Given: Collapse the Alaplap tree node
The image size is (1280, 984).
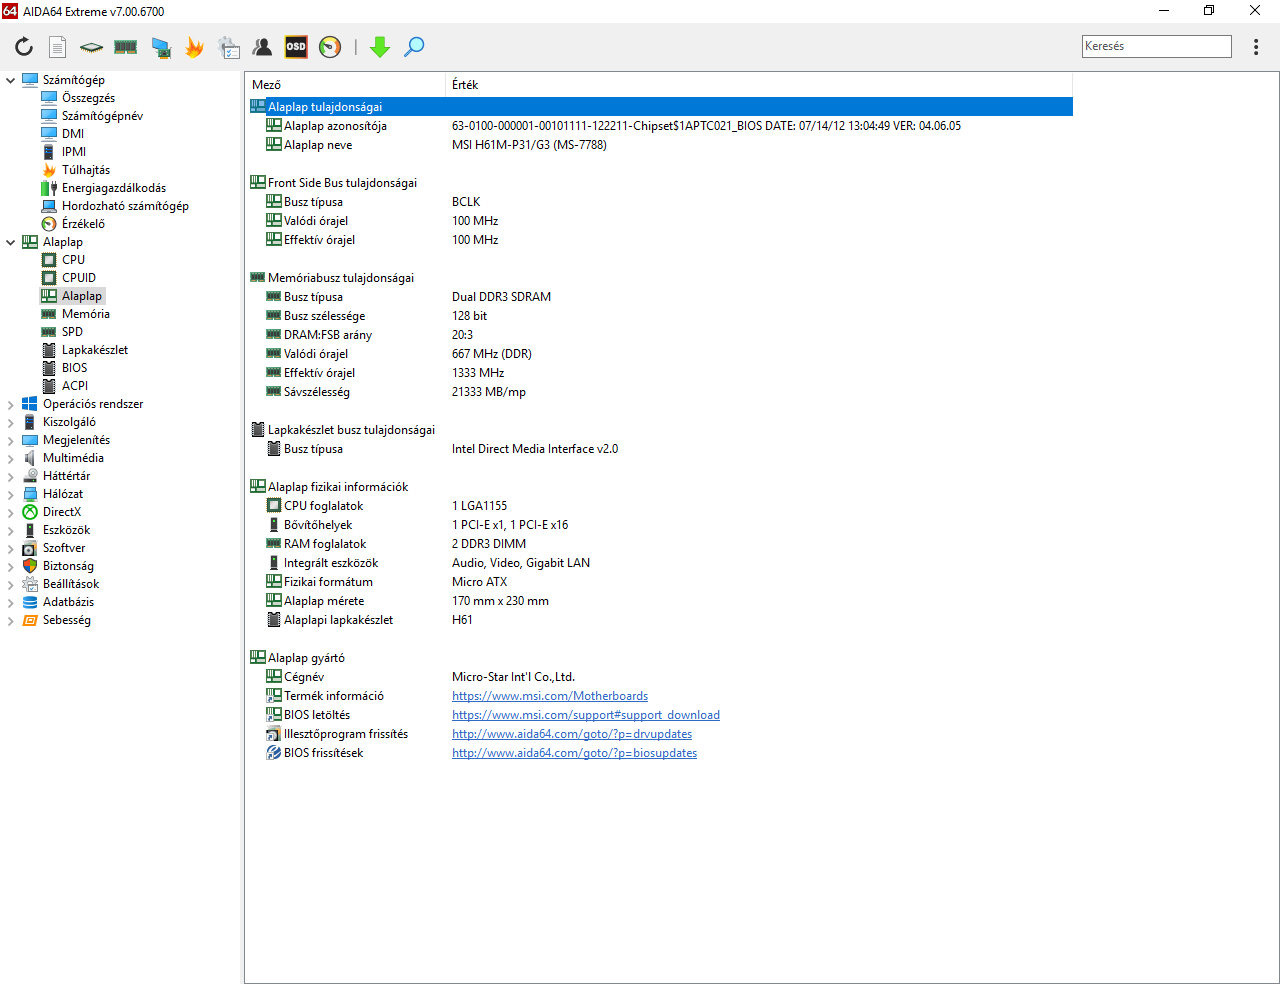Looking at the screenshot, I should [11, 242].
